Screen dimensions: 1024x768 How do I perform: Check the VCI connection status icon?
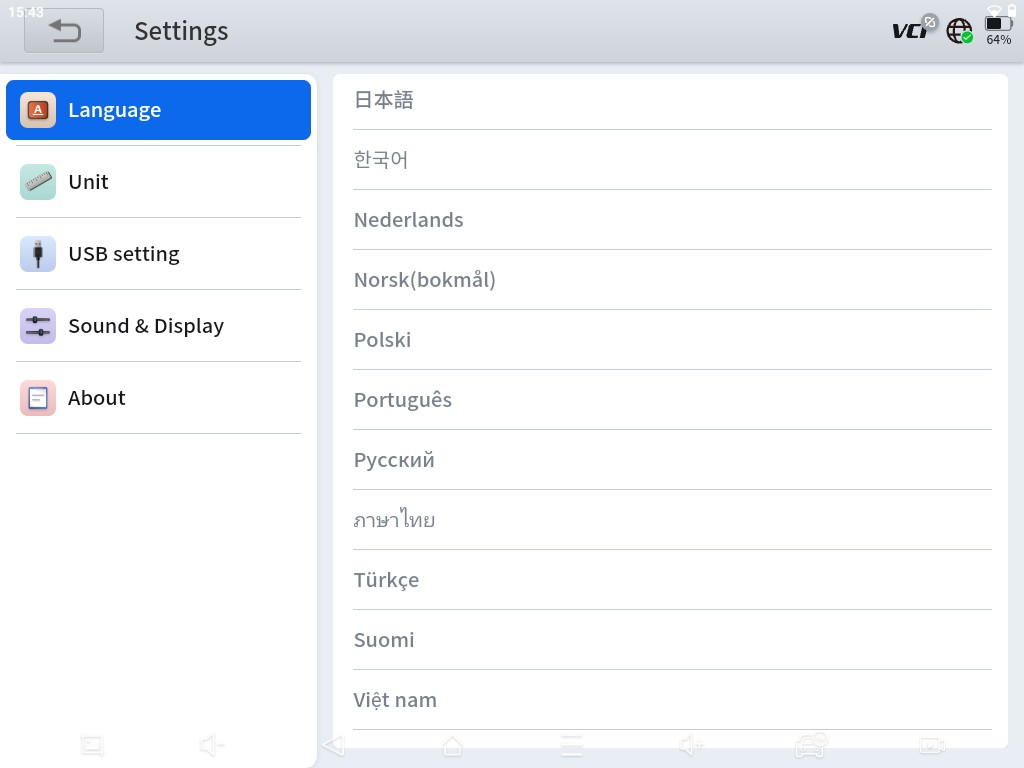(x=913, y=30)
